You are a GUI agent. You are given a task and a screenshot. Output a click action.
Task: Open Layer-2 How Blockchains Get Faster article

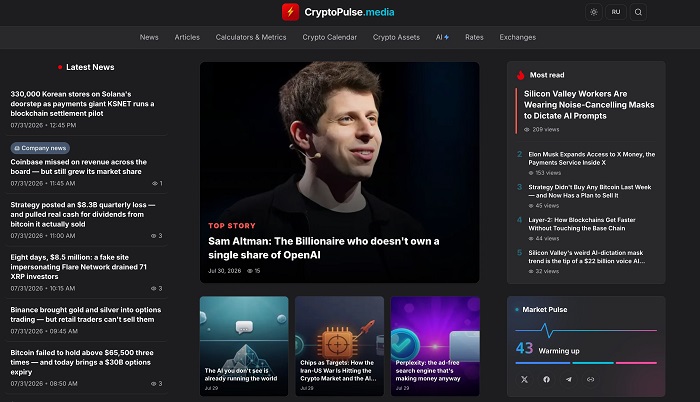(x=582, y=224)
